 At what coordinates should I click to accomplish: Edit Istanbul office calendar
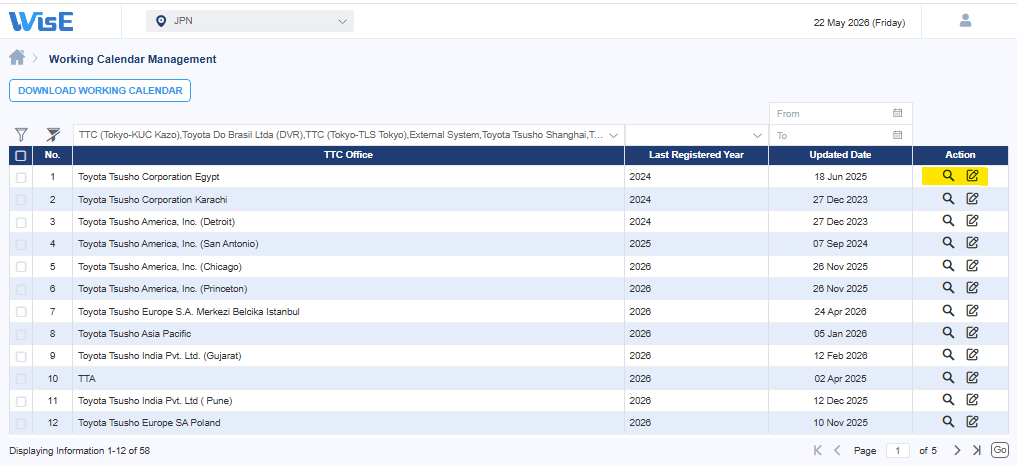pos(972,310)
